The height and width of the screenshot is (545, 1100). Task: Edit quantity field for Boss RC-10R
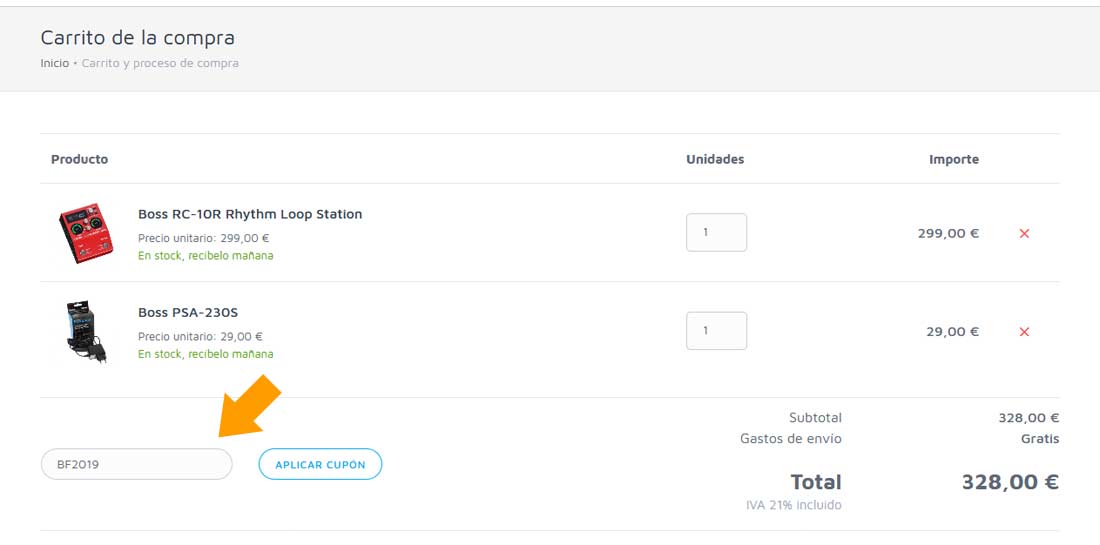pos(716,232)
